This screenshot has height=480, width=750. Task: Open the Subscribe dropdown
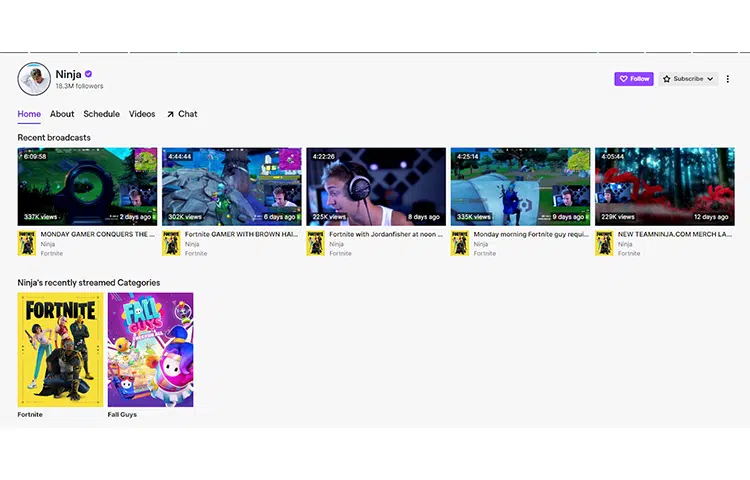[x=688, y=79]
